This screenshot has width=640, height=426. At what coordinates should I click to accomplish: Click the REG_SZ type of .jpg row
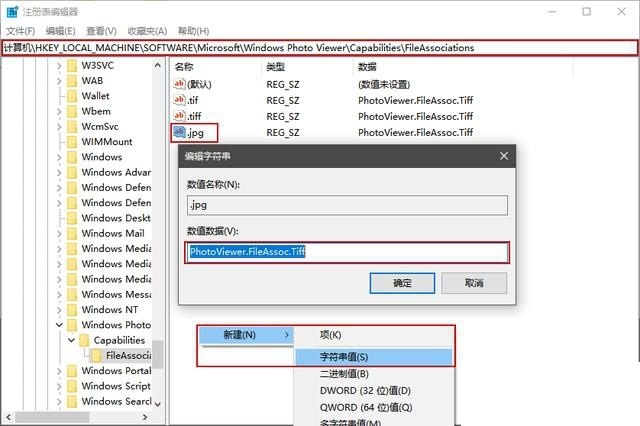(x=283, y=133)
